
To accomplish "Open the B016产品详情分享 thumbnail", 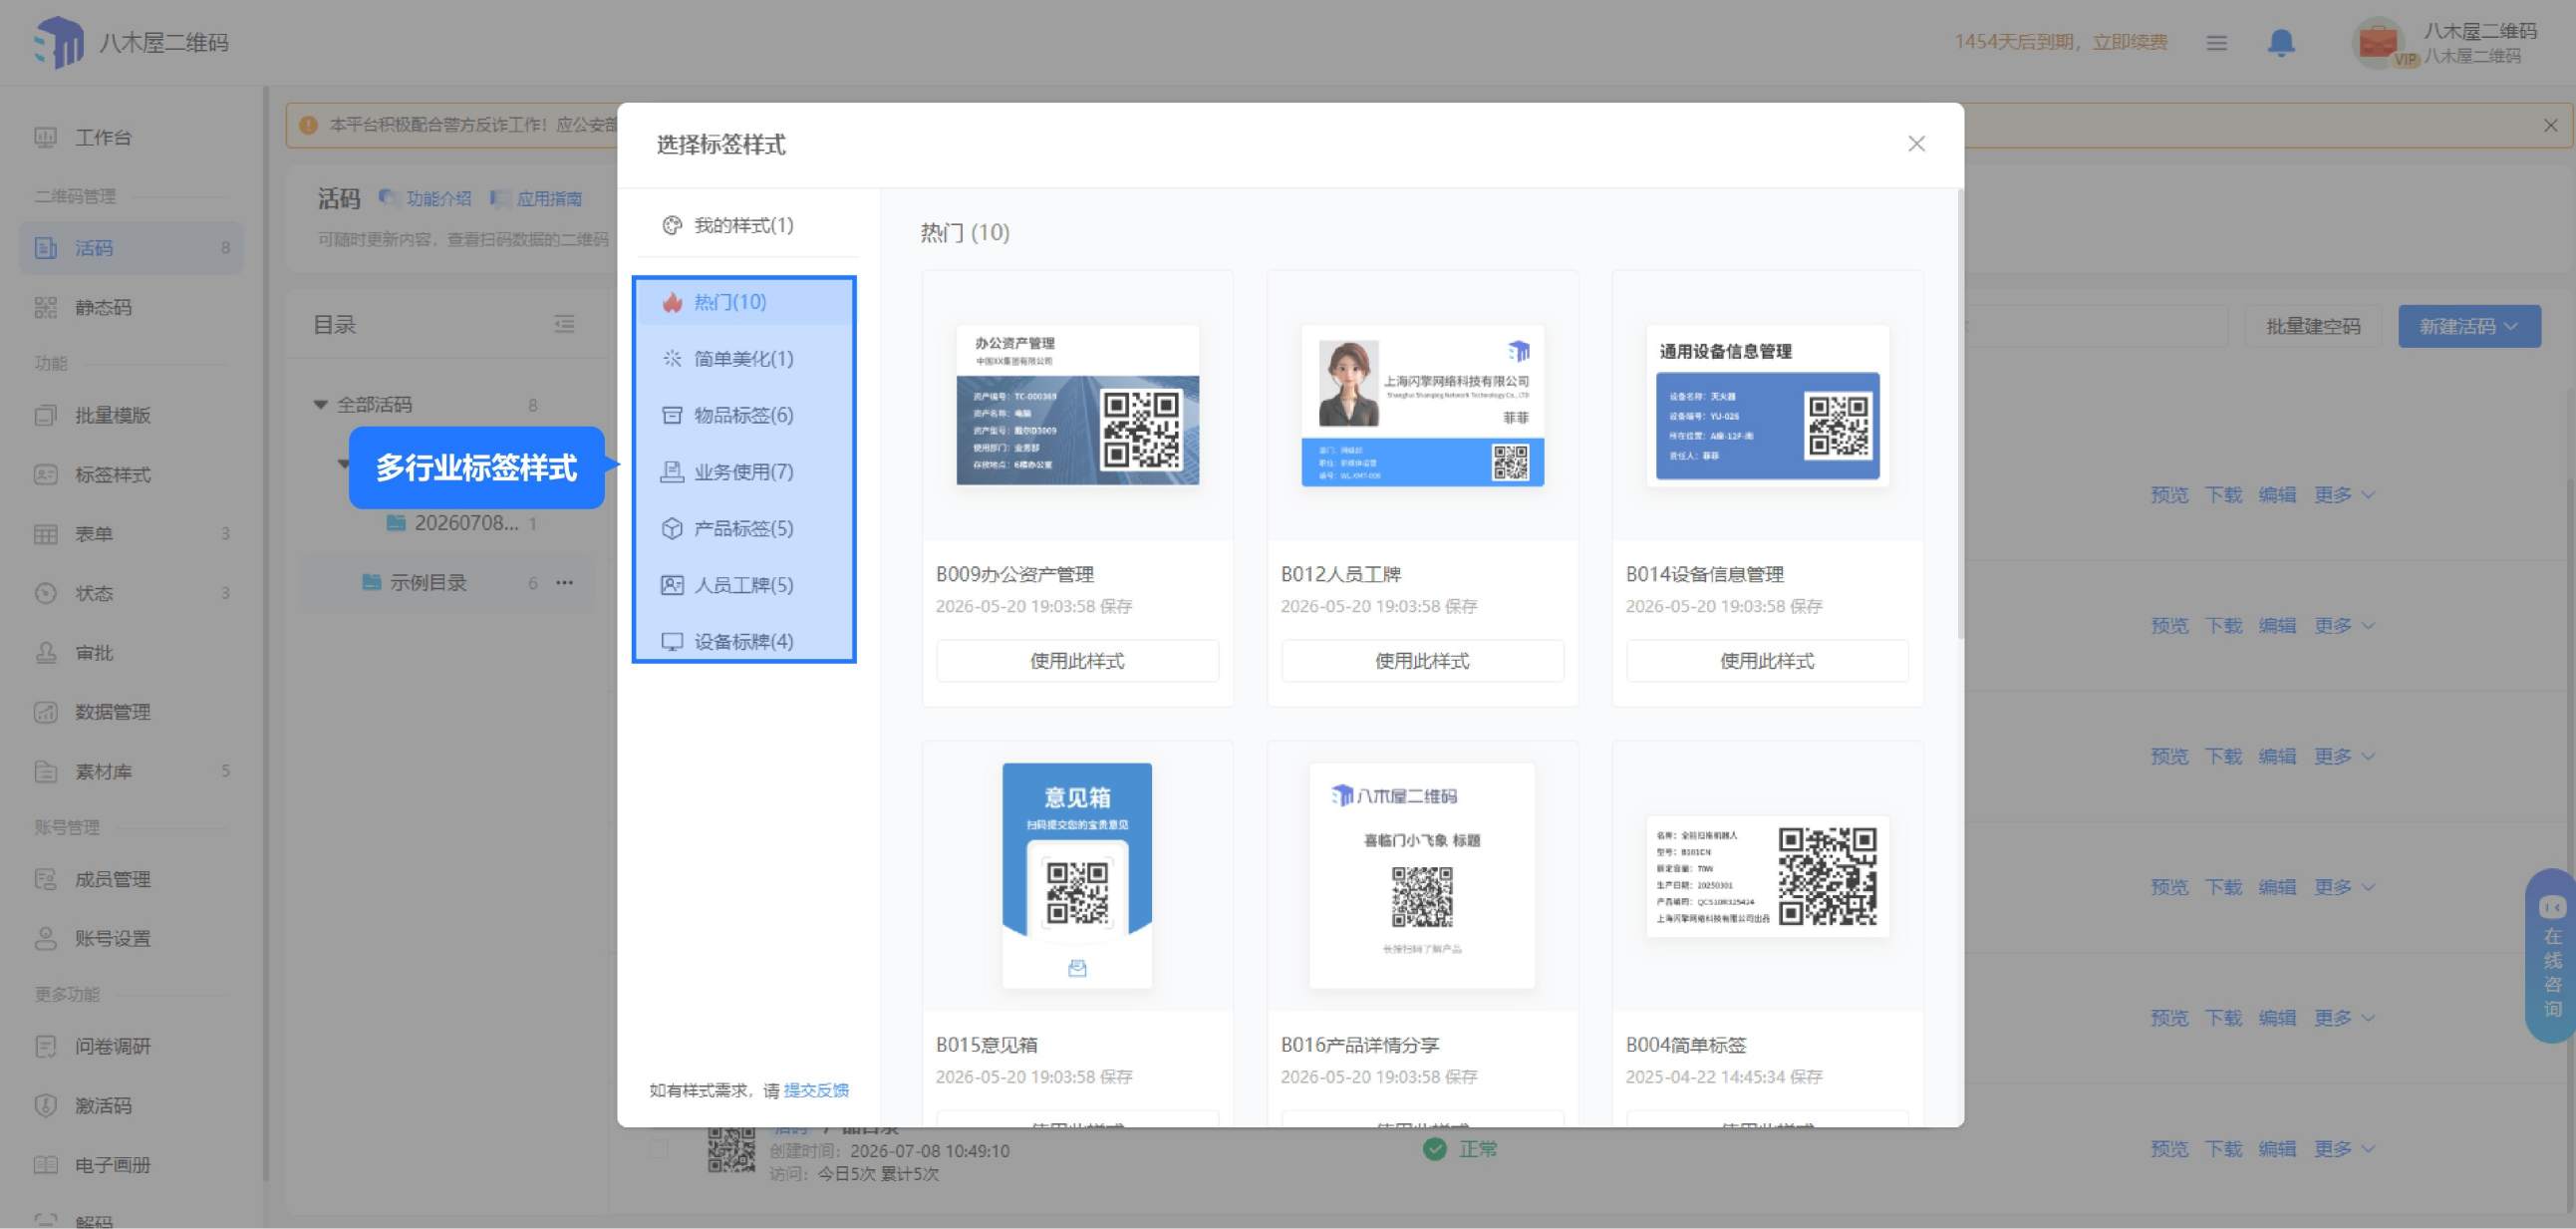I will [x=1422, y=875].
